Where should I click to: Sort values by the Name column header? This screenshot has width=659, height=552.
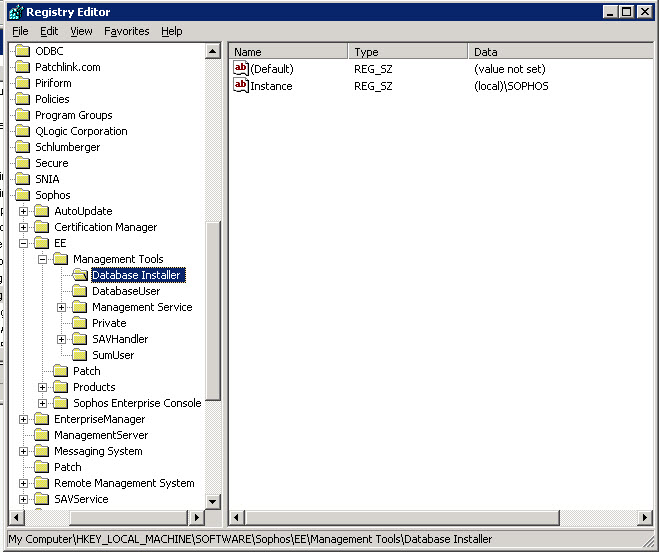coord(289,52)
